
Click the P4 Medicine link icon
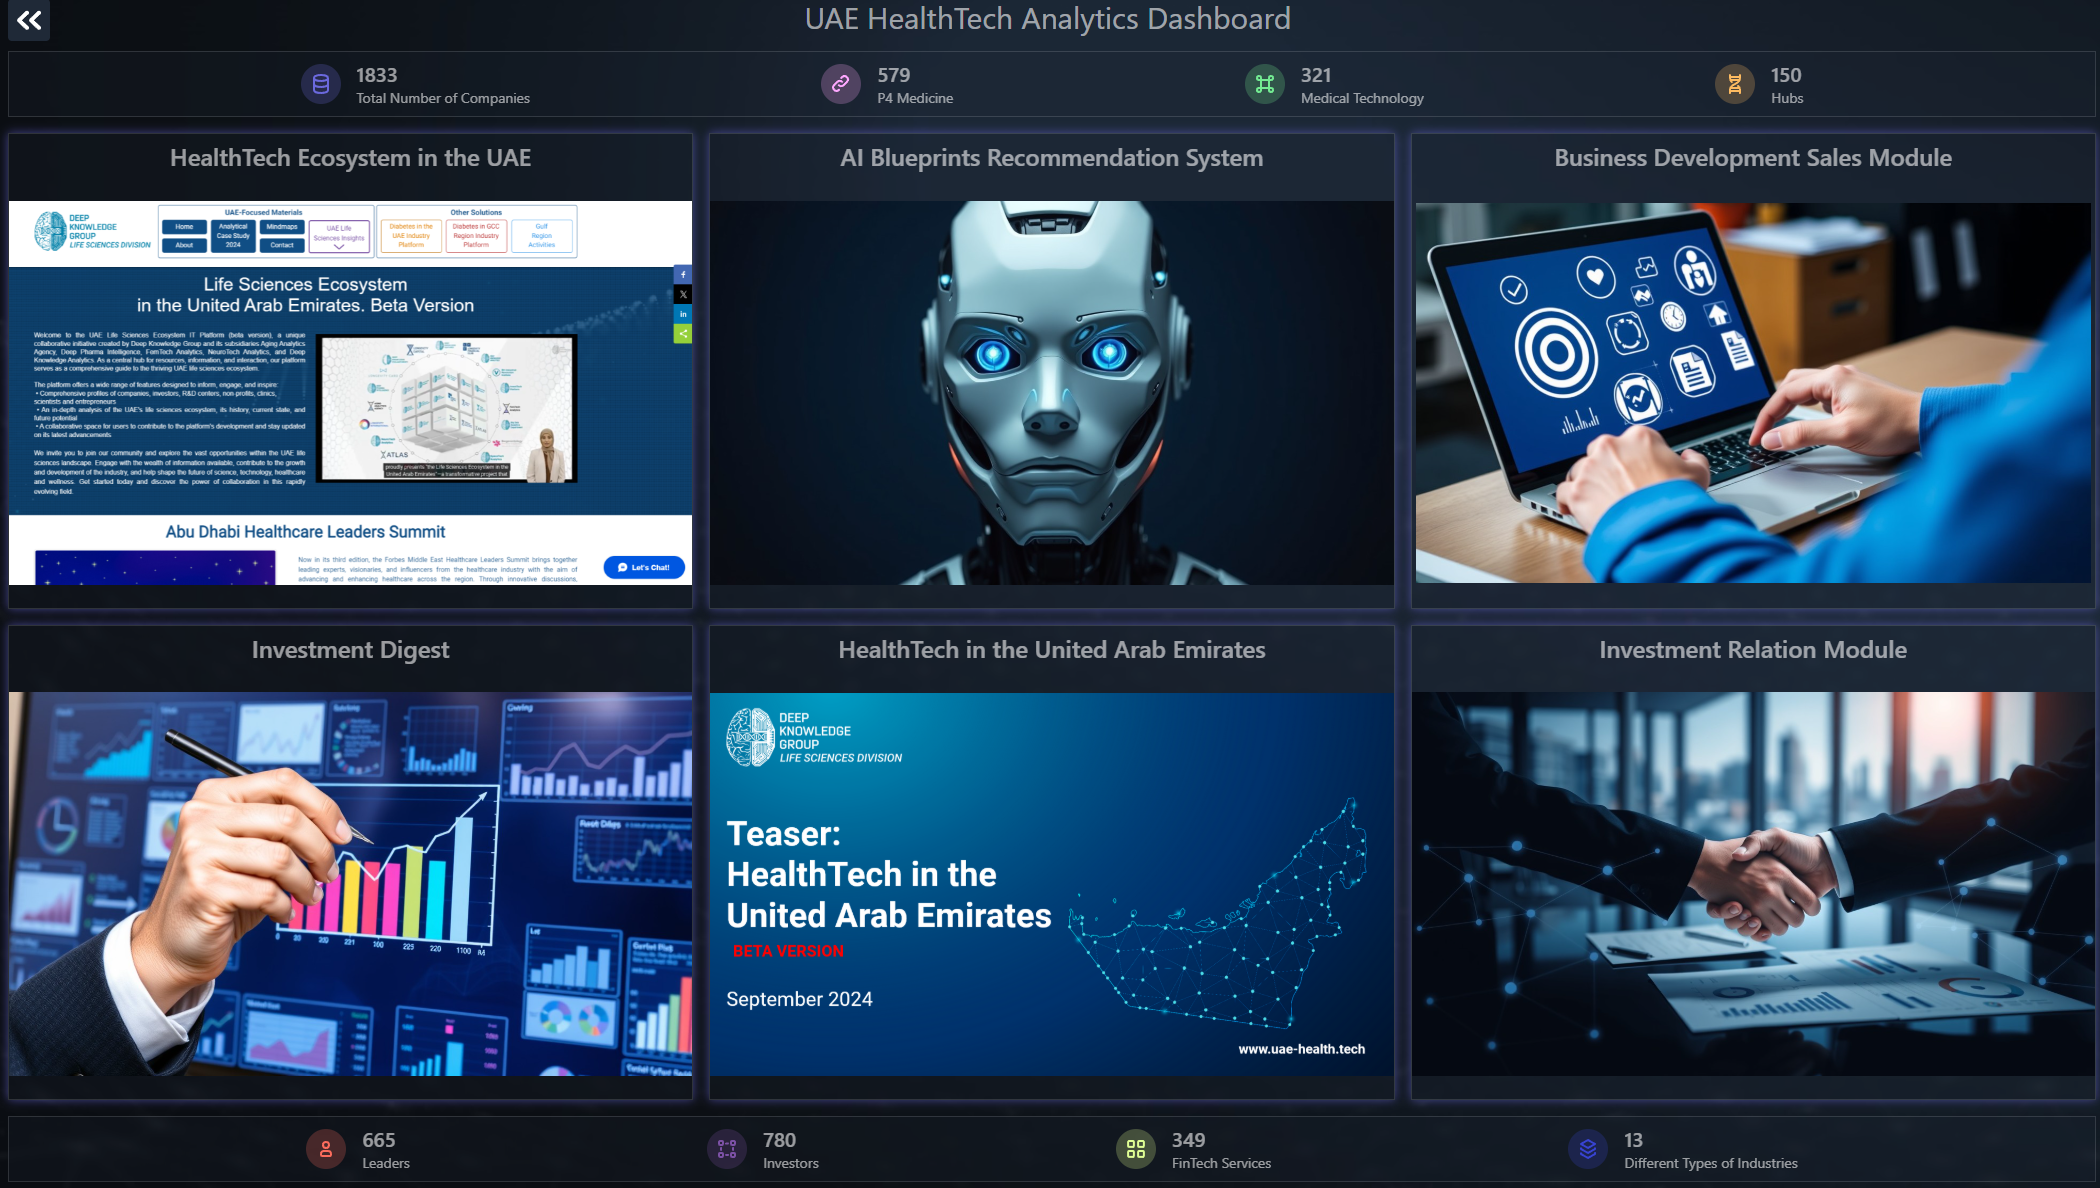pyautogui.click(x=841, y=85)
